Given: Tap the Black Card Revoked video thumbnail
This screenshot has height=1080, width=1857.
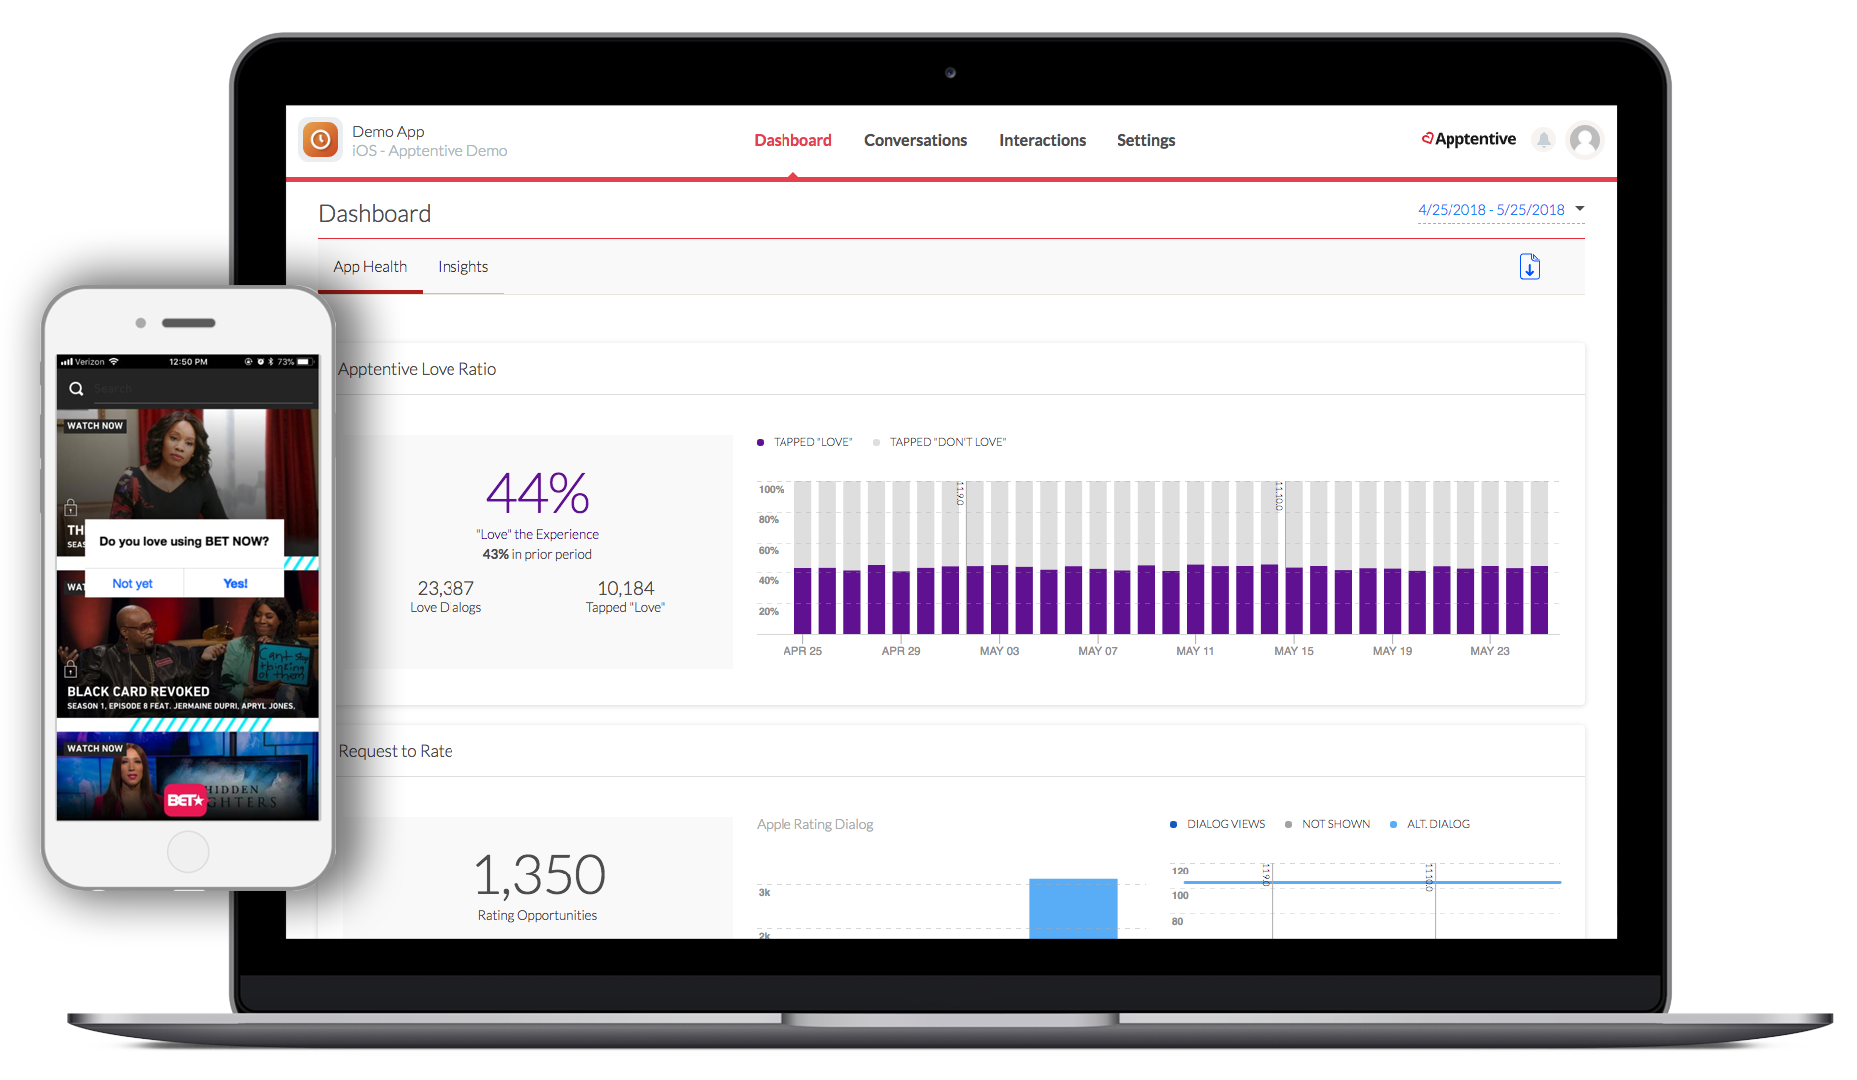Looking at the screenshot, I should click(x=188, y=645).
